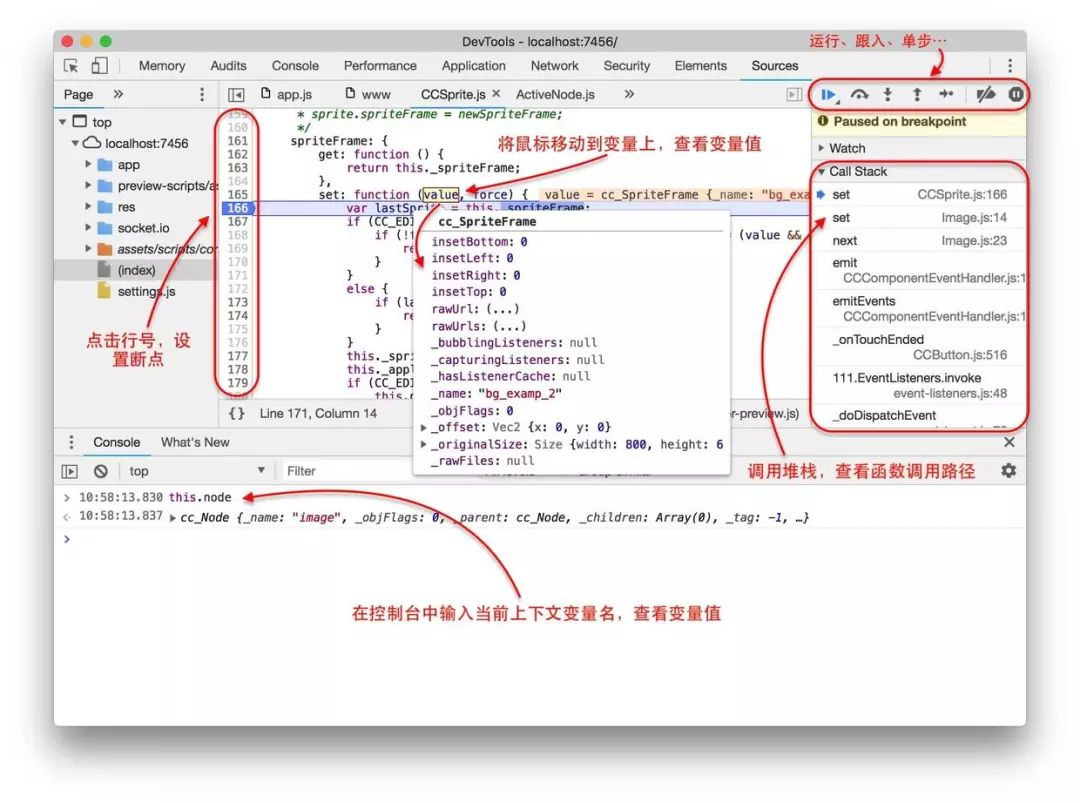Viewport: 1080px width, 803px height.
Task: Collapse the localhost:7456 tree node
Action: tap(75, 143)
